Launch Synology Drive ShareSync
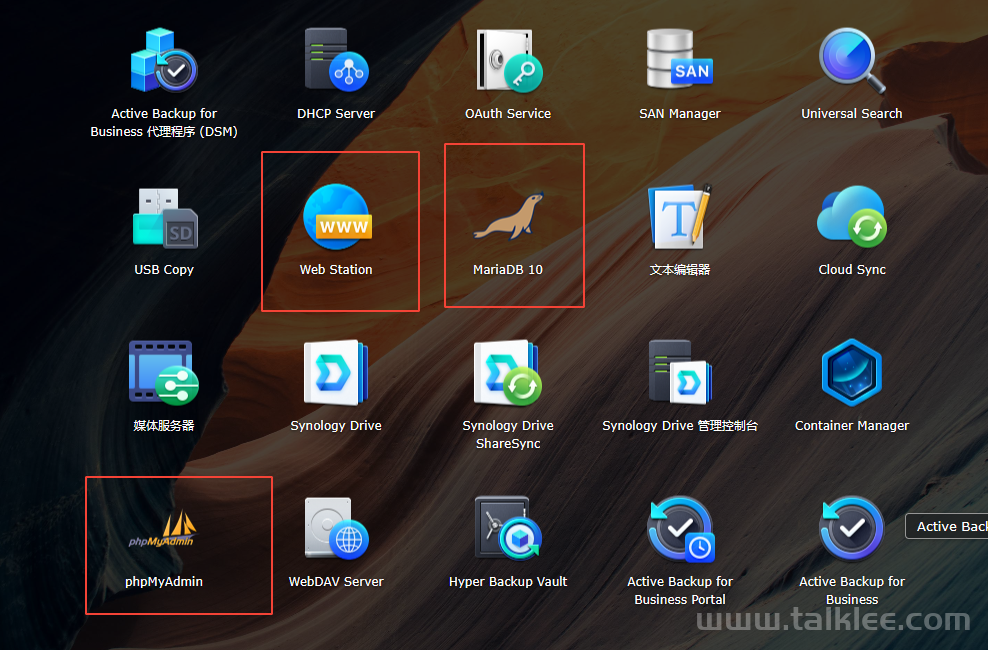 508,373
